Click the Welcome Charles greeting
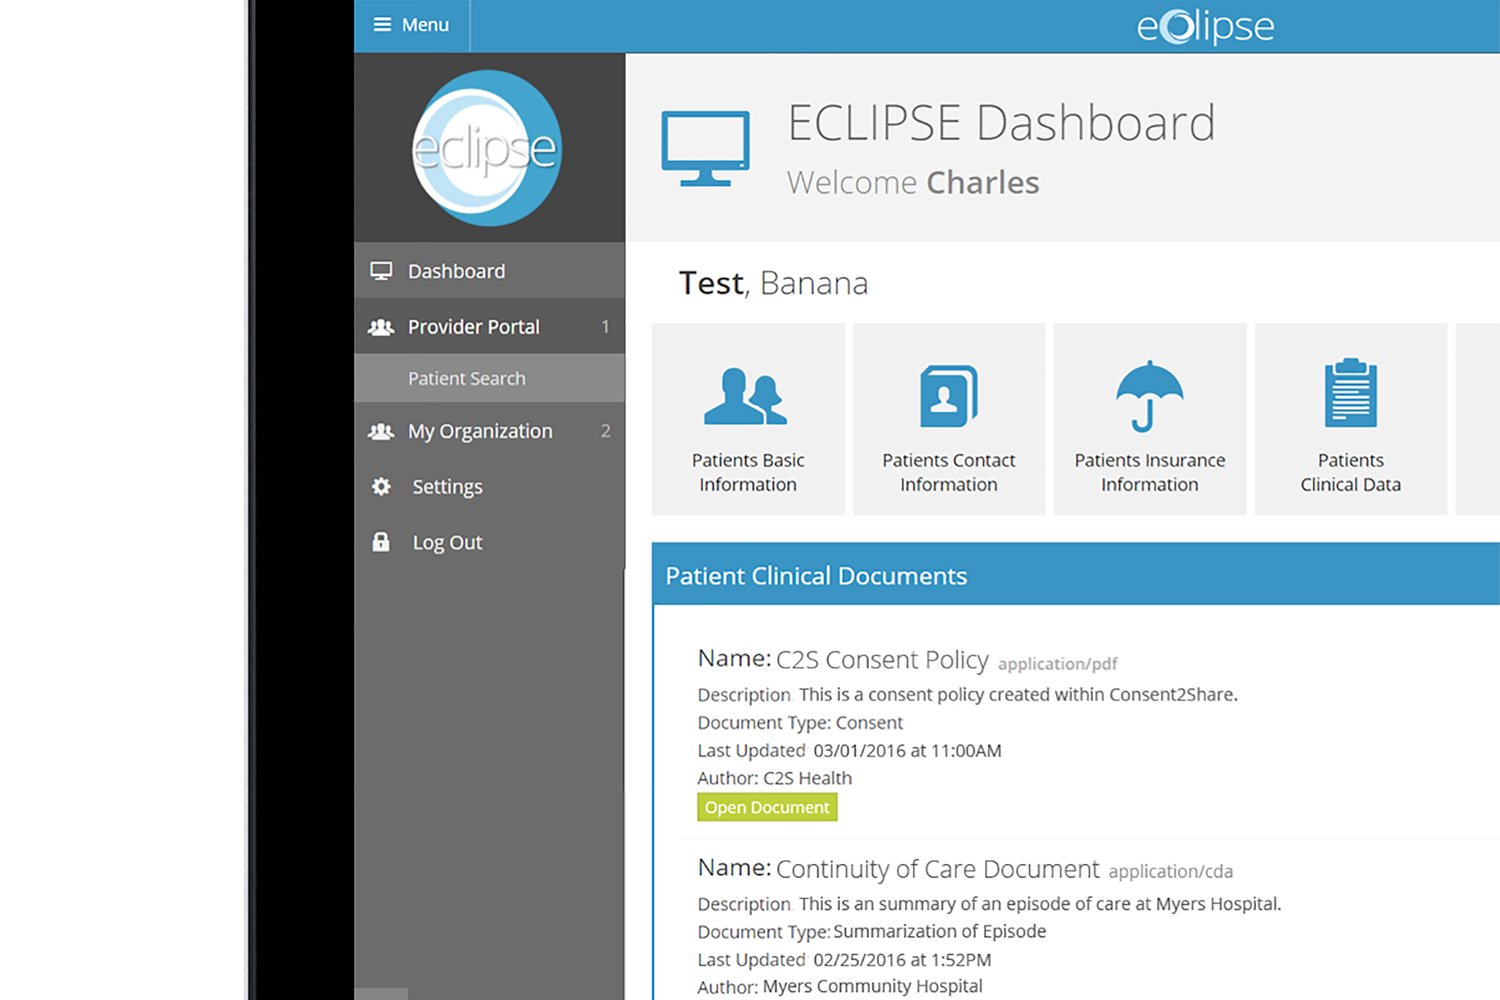This screenshot has height=1000, width=1500. coord(913,182)
